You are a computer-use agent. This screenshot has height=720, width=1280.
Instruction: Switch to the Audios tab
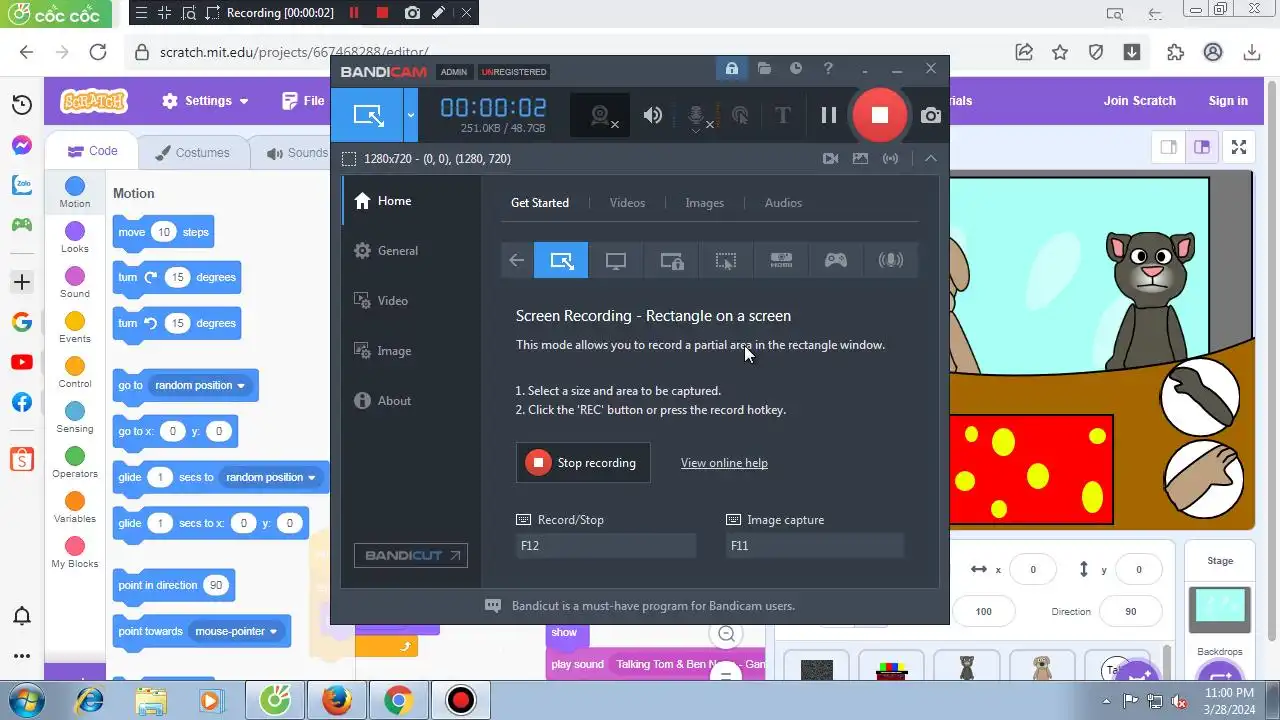tap(783, 203)
